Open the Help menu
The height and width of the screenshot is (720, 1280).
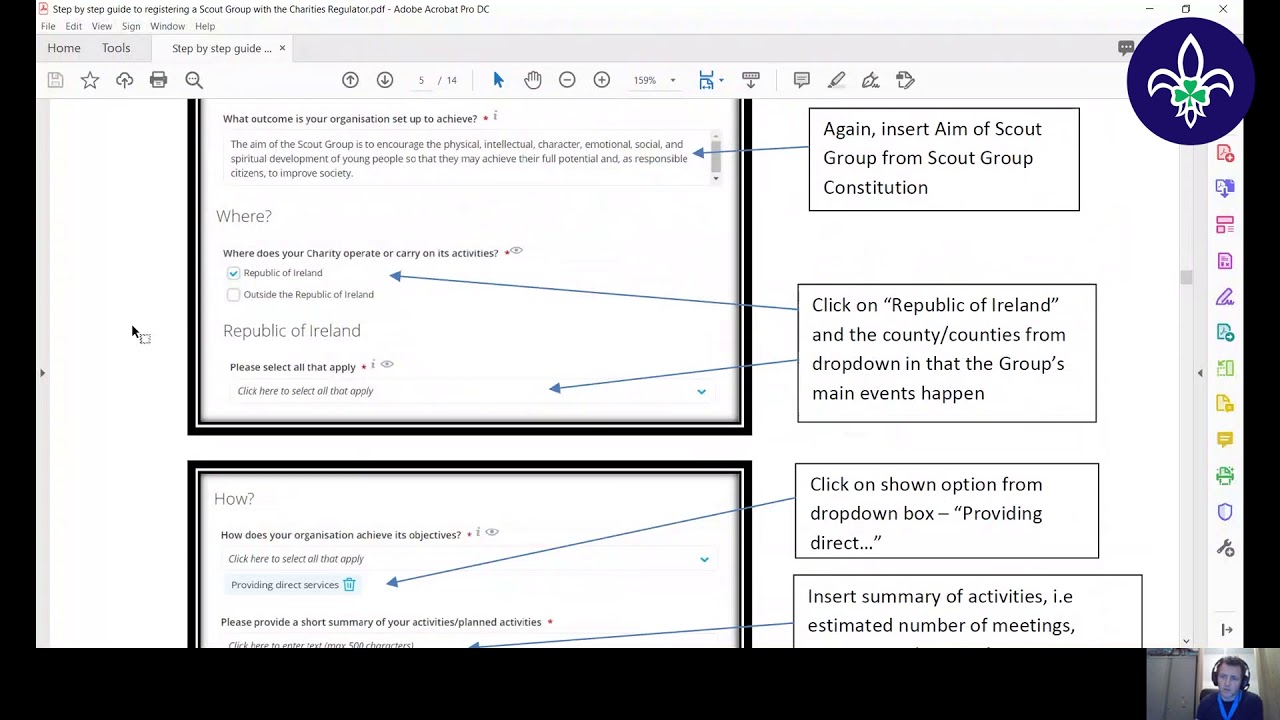pyautogui.click(x=205, y=26)
